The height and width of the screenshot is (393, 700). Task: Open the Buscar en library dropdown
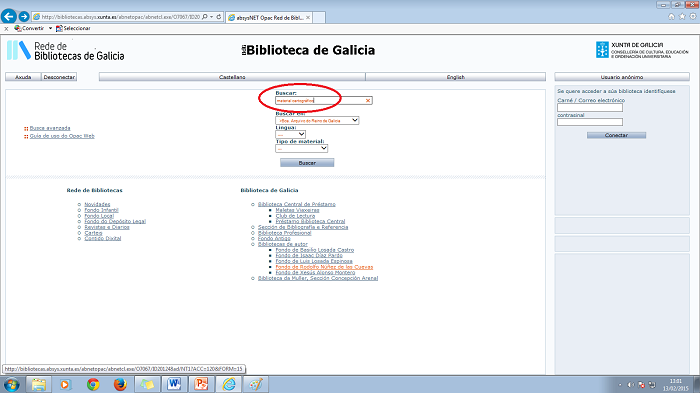(x=317, y=121)
